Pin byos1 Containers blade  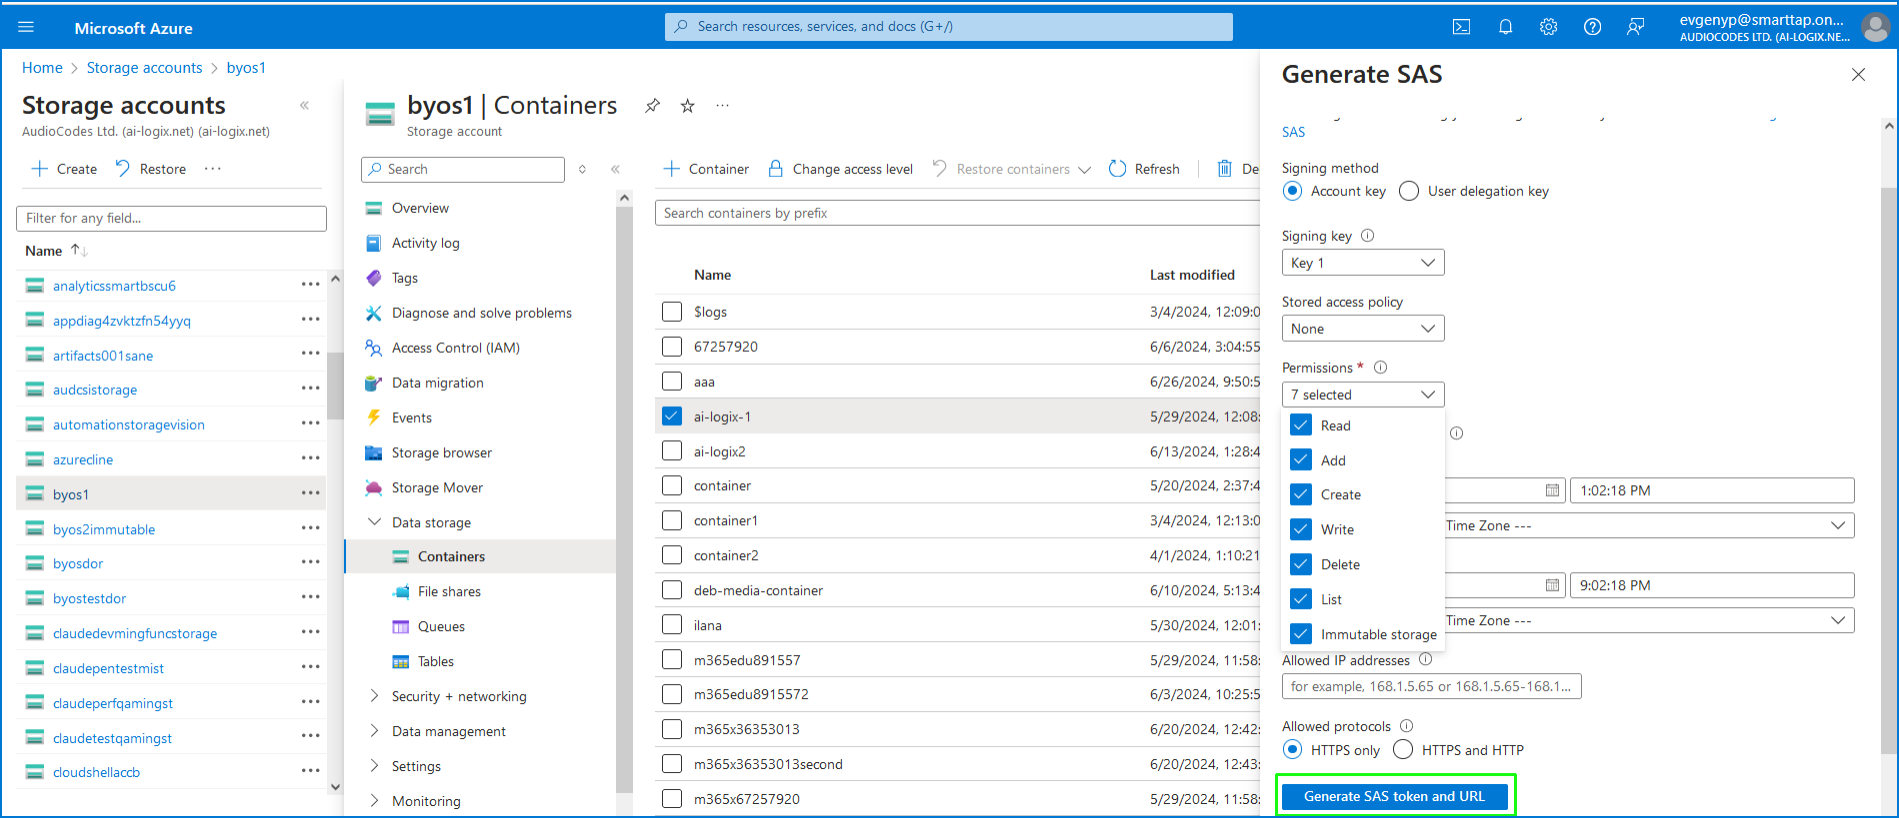(x=652, y=105)
